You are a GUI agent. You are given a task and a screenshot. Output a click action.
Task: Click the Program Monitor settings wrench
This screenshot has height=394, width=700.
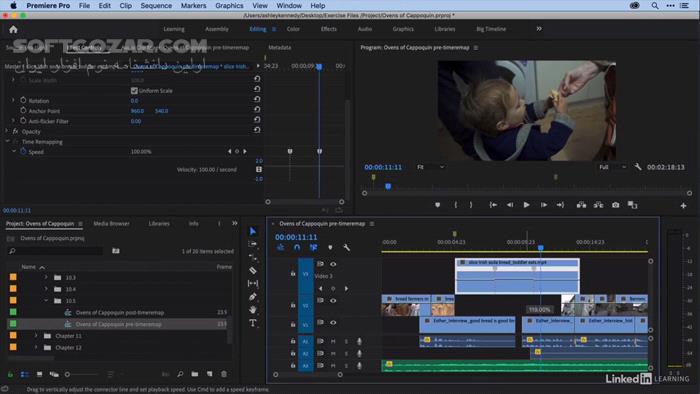coord(638,167)
